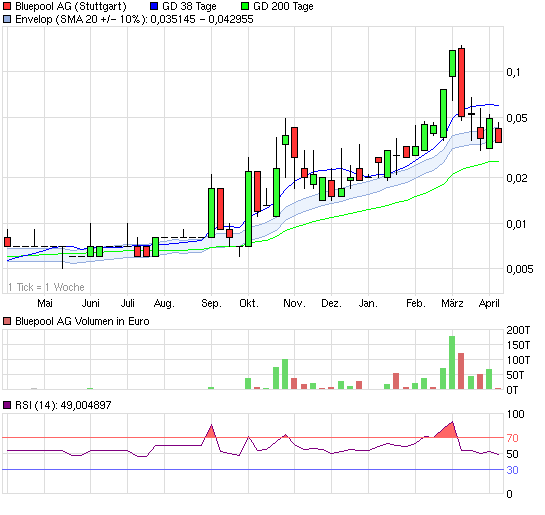Click the Envelop SMA 20 values text
Viewport: 545px width, 515px height.
(134, 19)
